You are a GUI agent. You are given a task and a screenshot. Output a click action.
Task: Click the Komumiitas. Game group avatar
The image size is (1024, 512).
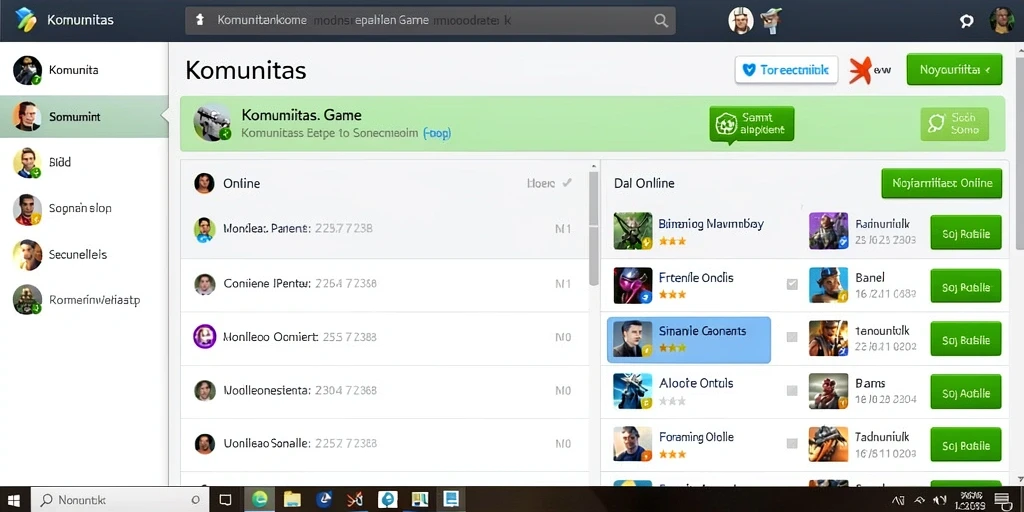pyautogui.click(x=212, y=123)
